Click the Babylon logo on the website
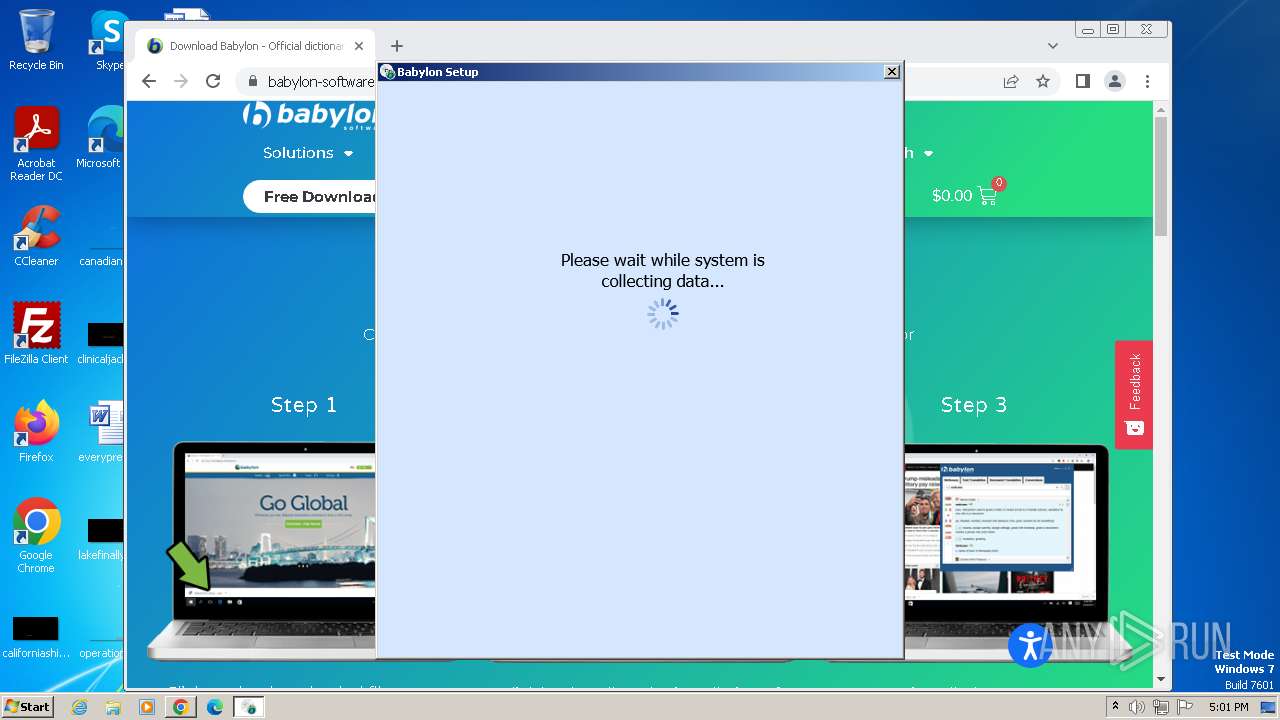Screen dimensions: 1280x720 pos(310,115)
